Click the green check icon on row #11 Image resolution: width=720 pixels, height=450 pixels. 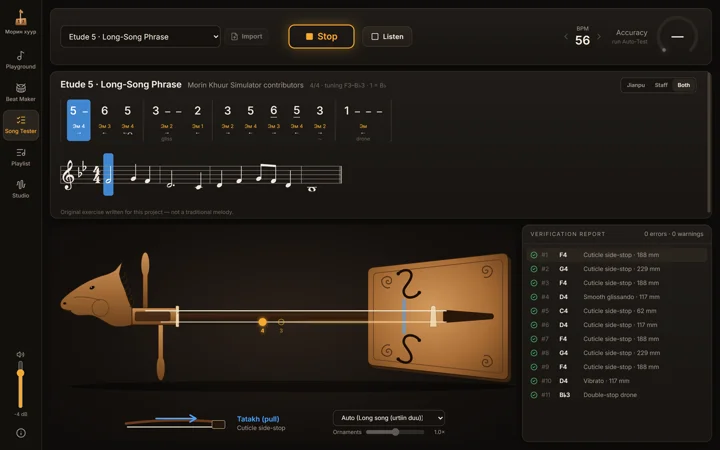534,395
